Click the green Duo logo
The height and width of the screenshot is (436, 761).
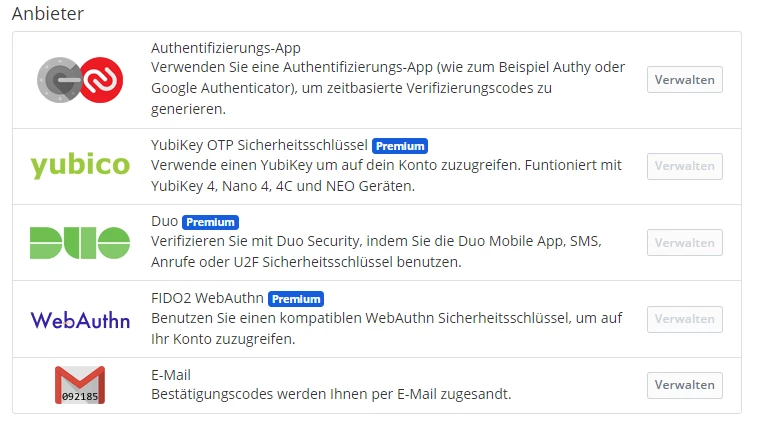80,242
